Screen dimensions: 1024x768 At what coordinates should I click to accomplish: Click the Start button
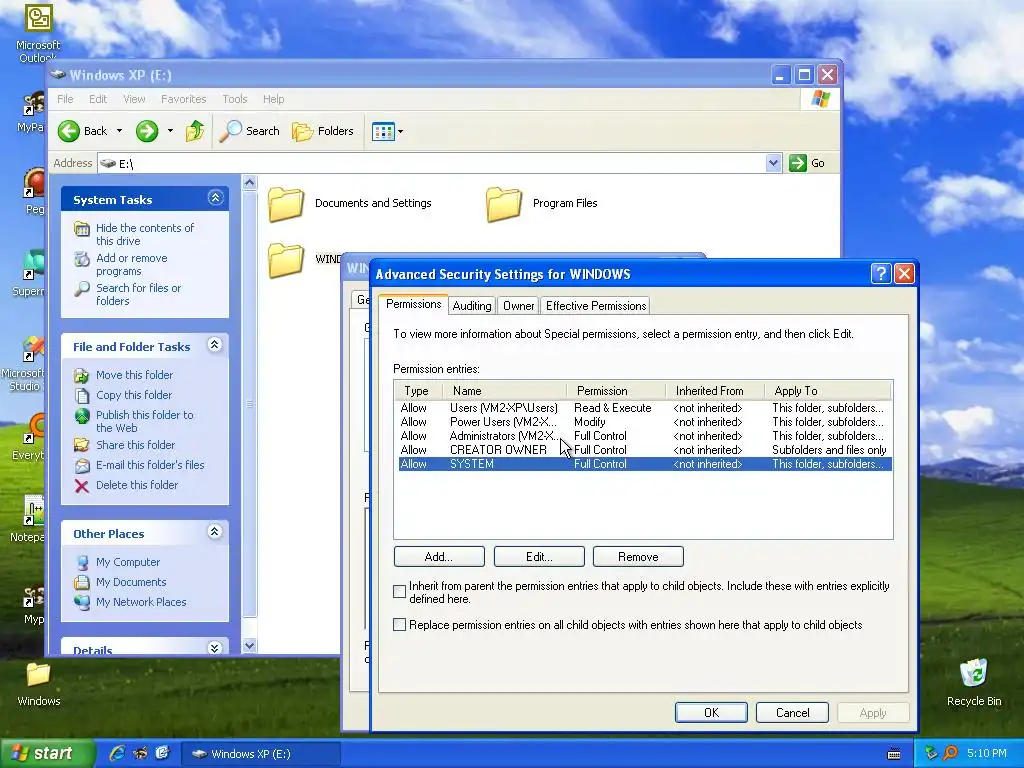click(46, 753)
